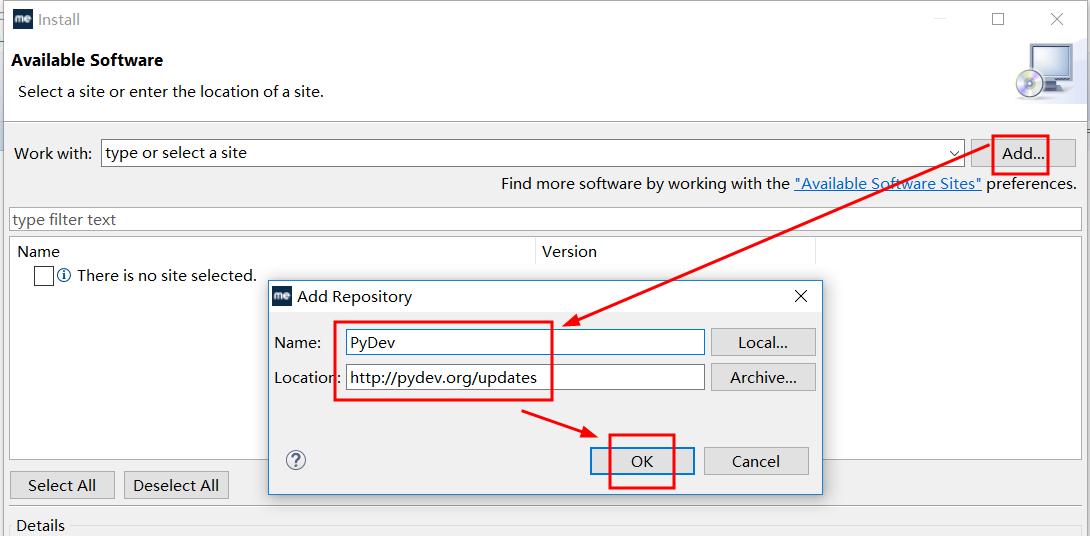This screenshot has height=536, width=1090.
Task: Click the Location field with pydev.org URL
Action: coord(526,377)
